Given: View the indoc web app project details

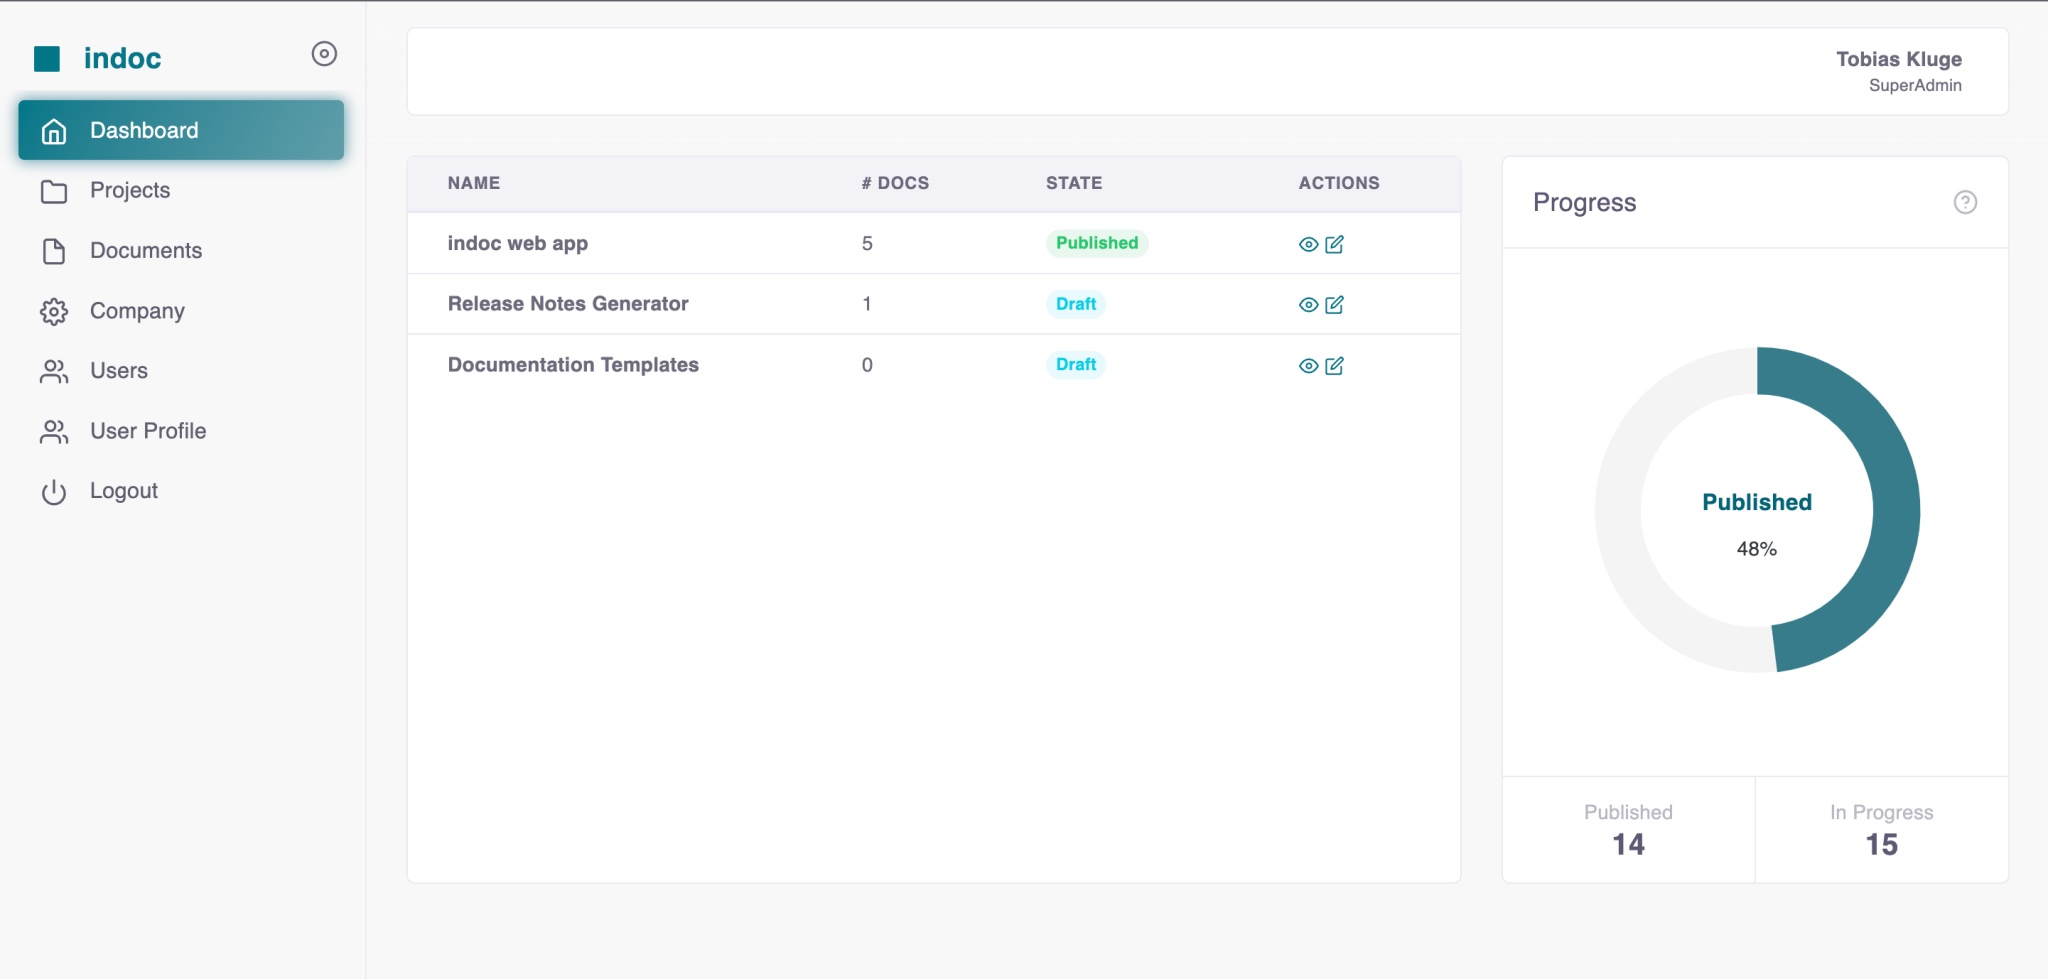Looking at the screenshot, I should (1308, 242).
